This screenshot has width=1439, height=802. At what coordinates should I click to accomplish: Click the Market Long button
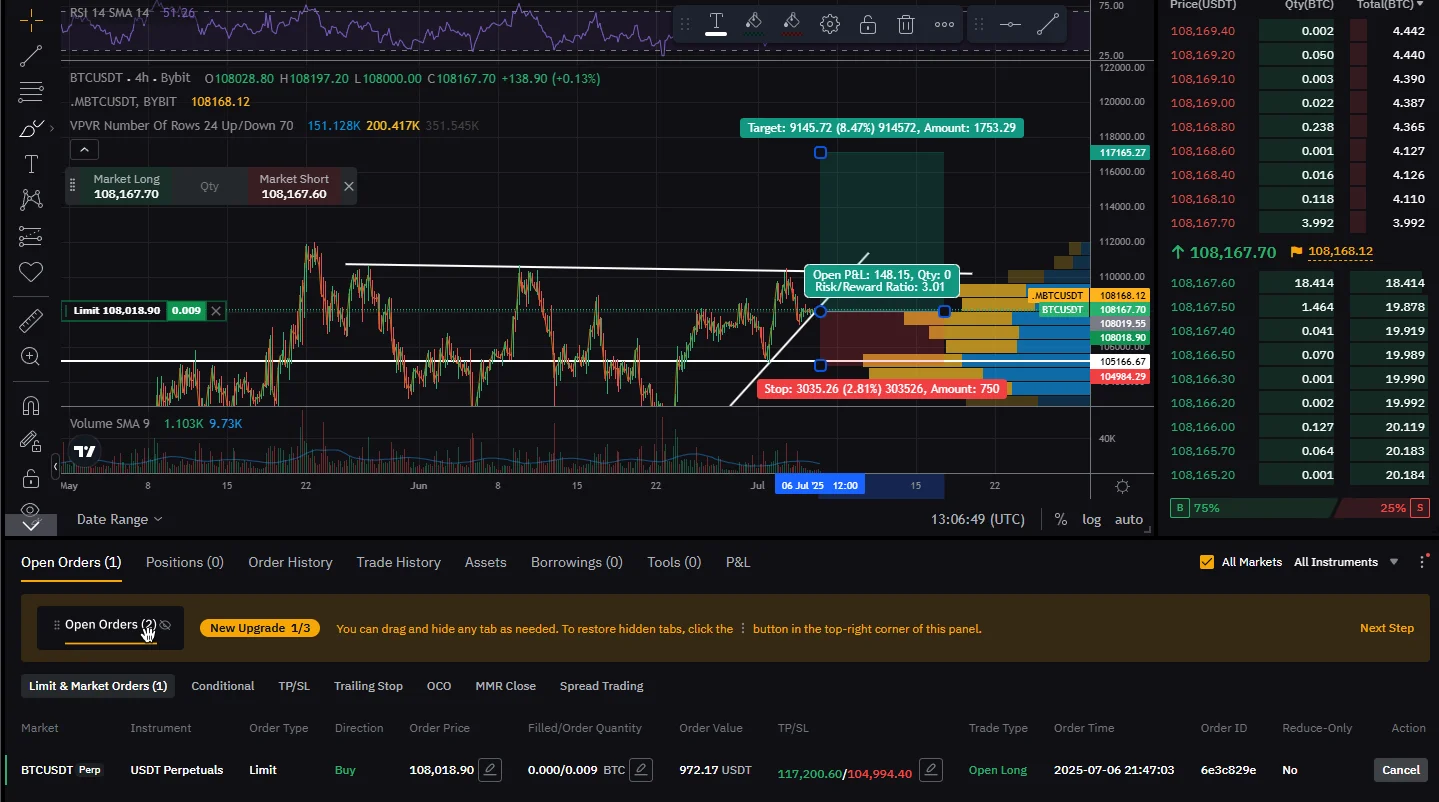(x=126, y=186)
